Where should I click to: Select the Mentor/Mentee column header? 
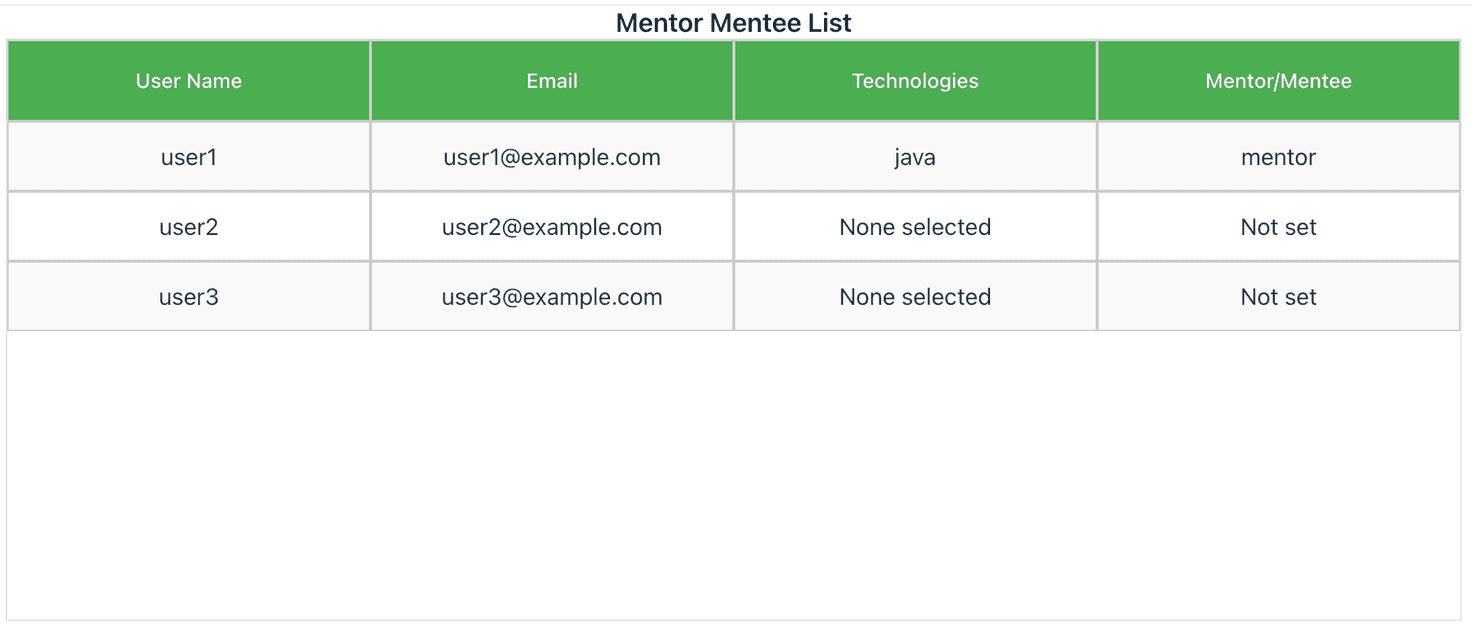pos(1278,81)
